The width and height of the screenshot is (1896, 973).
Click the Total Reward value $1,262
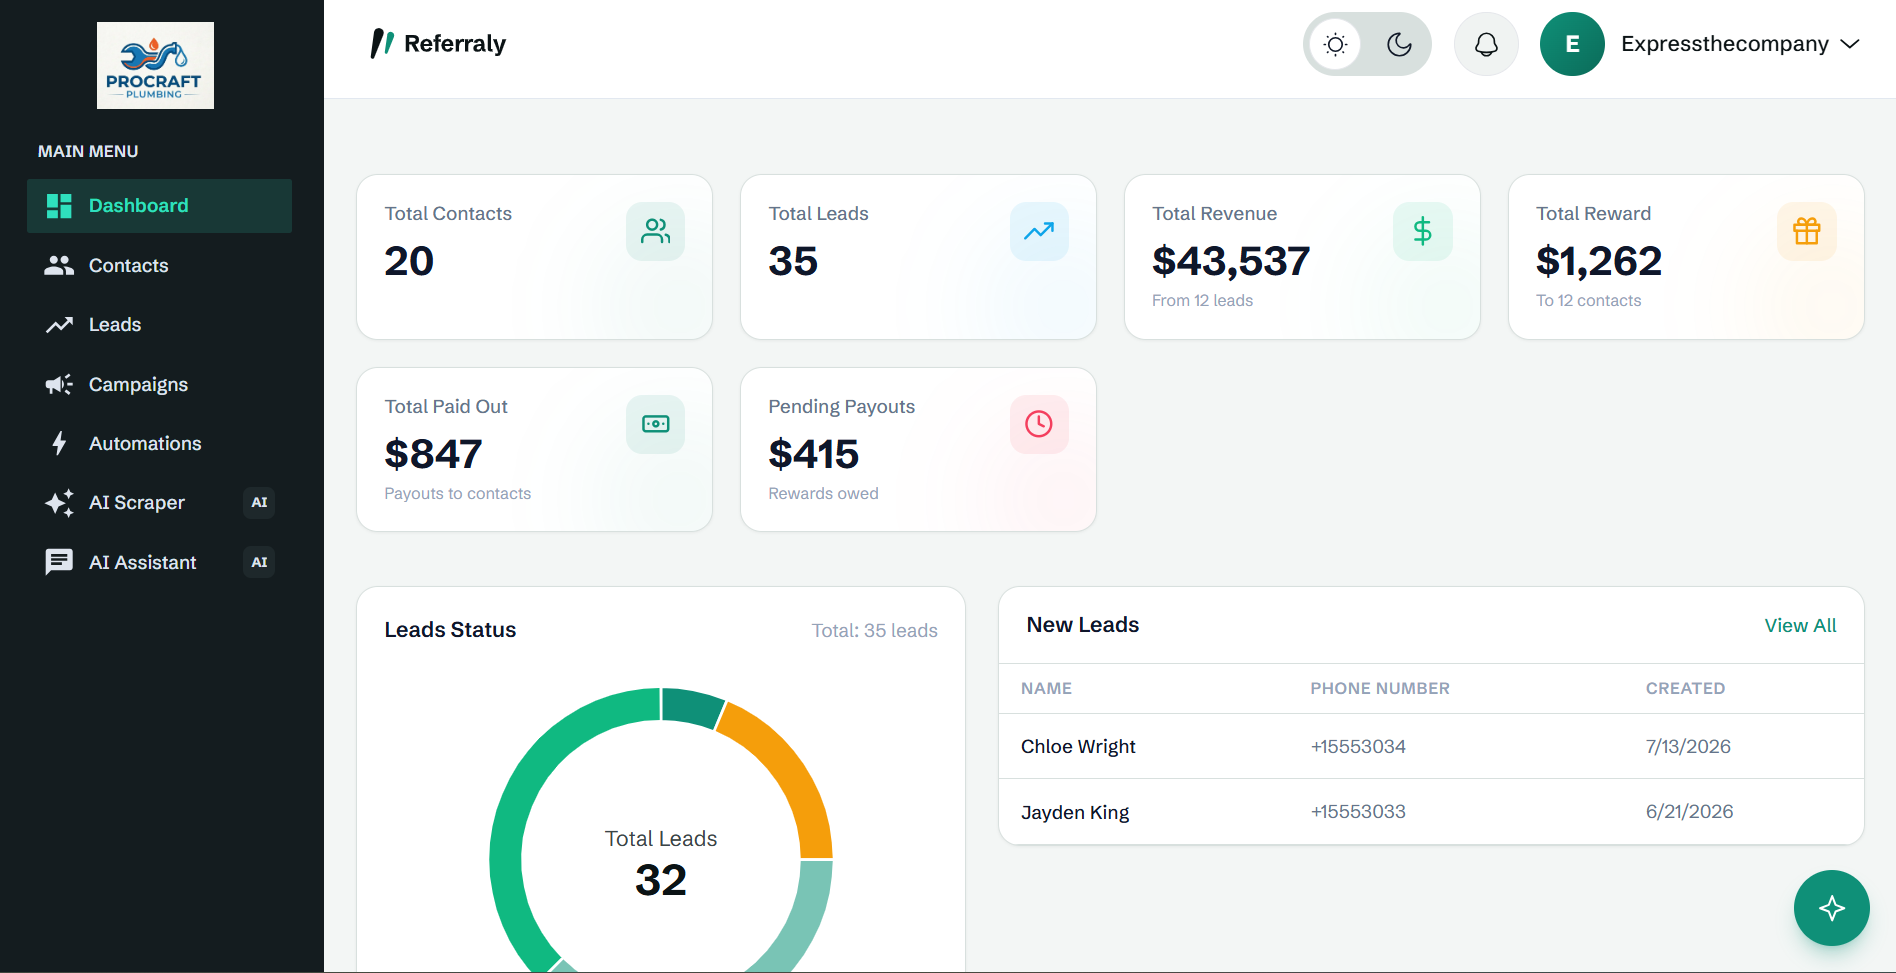tap(1599, 261)
